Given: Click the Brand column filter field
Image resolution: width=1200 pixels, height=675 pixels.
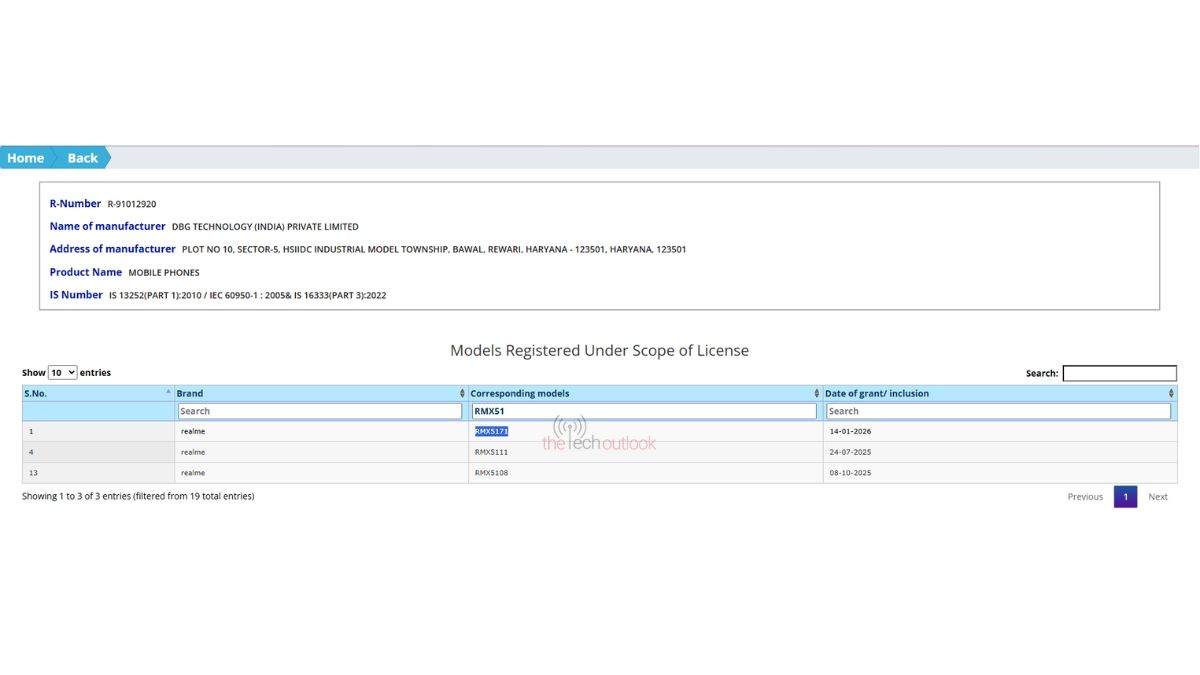Looking at the screenshot, I should [x=320, y=411].
